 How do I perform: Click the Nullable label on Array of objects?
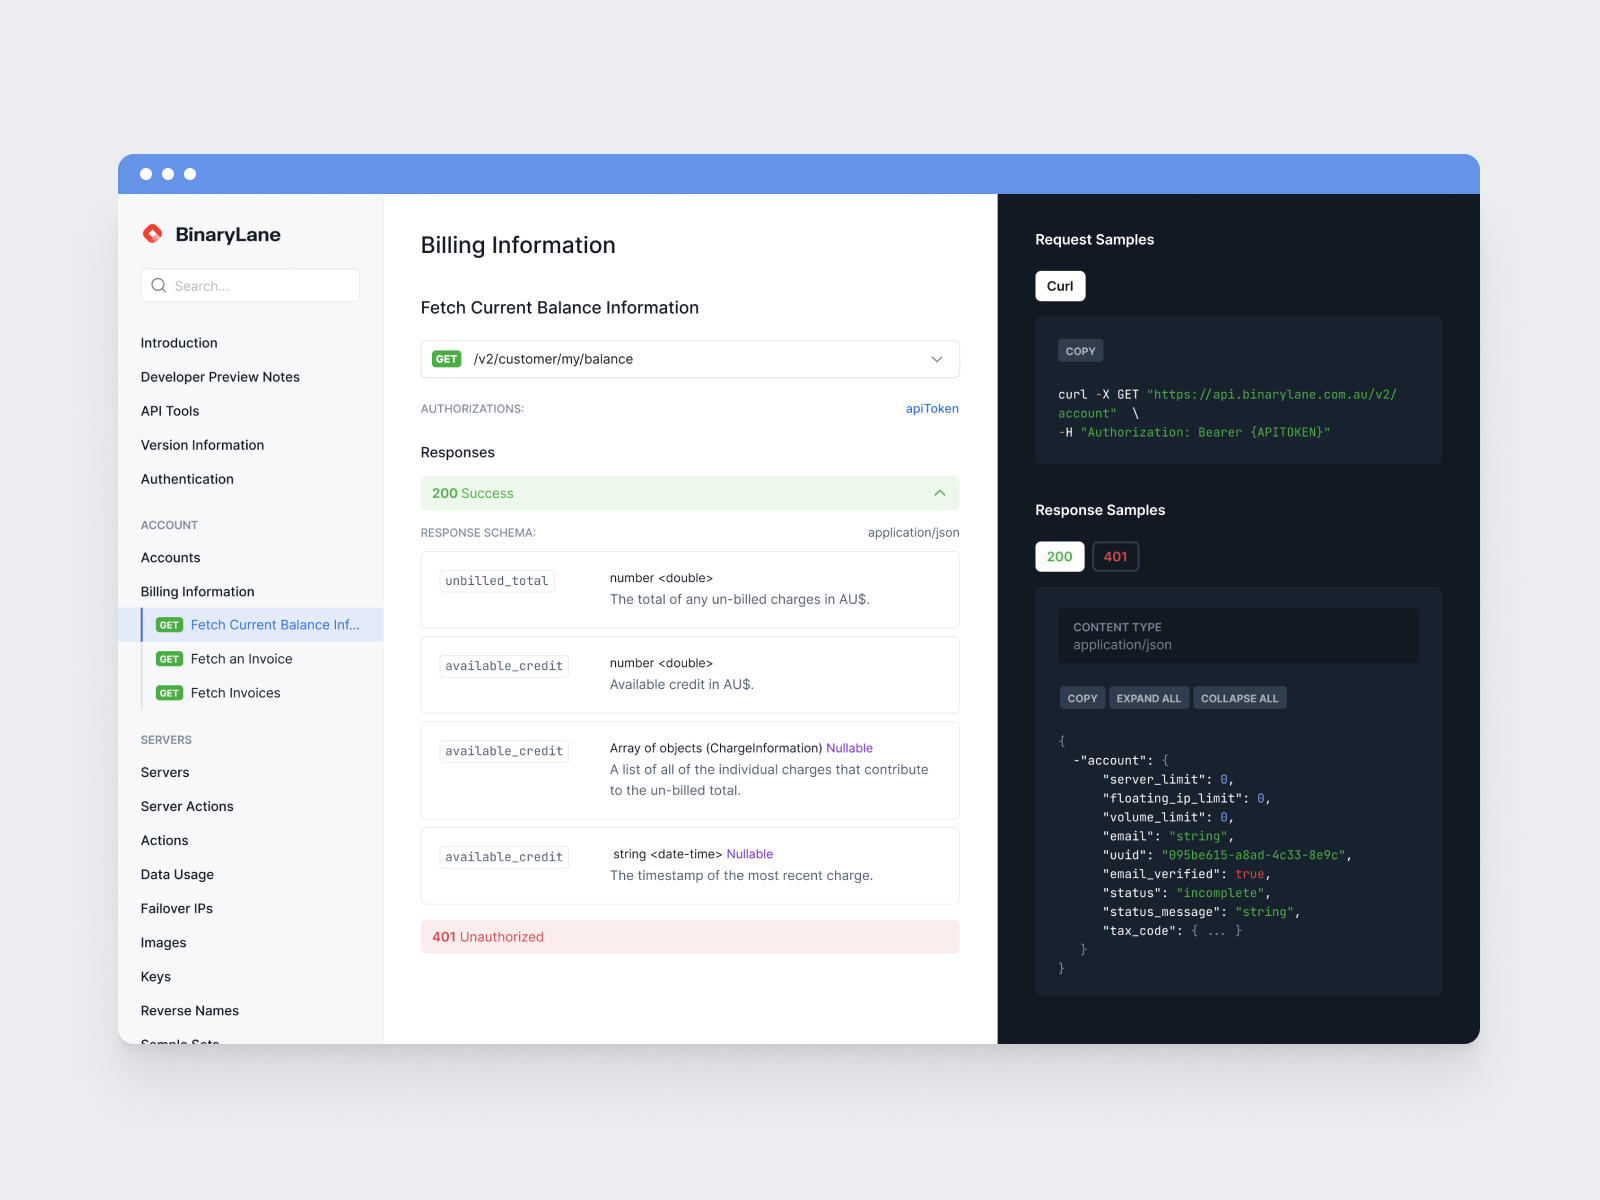pos(849,748)
